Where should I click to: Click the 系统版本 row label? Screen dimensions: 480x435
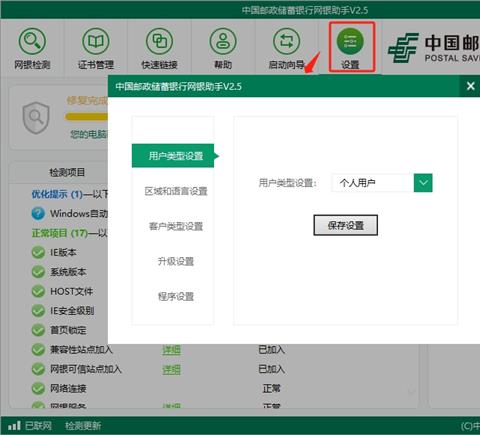68,272
